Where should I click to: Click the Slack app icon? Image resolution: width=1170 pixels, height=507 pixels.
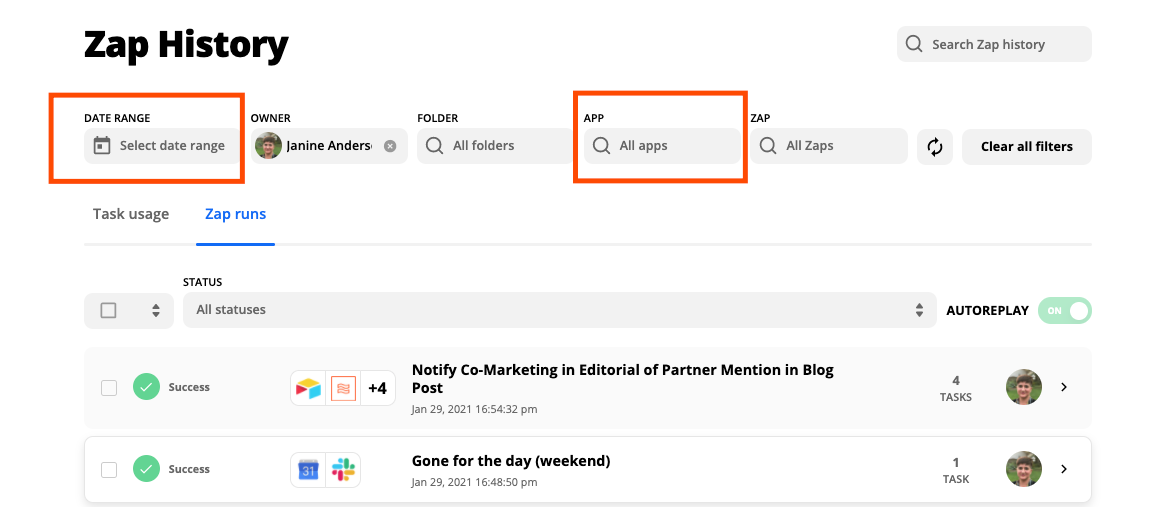click(343, 469)
